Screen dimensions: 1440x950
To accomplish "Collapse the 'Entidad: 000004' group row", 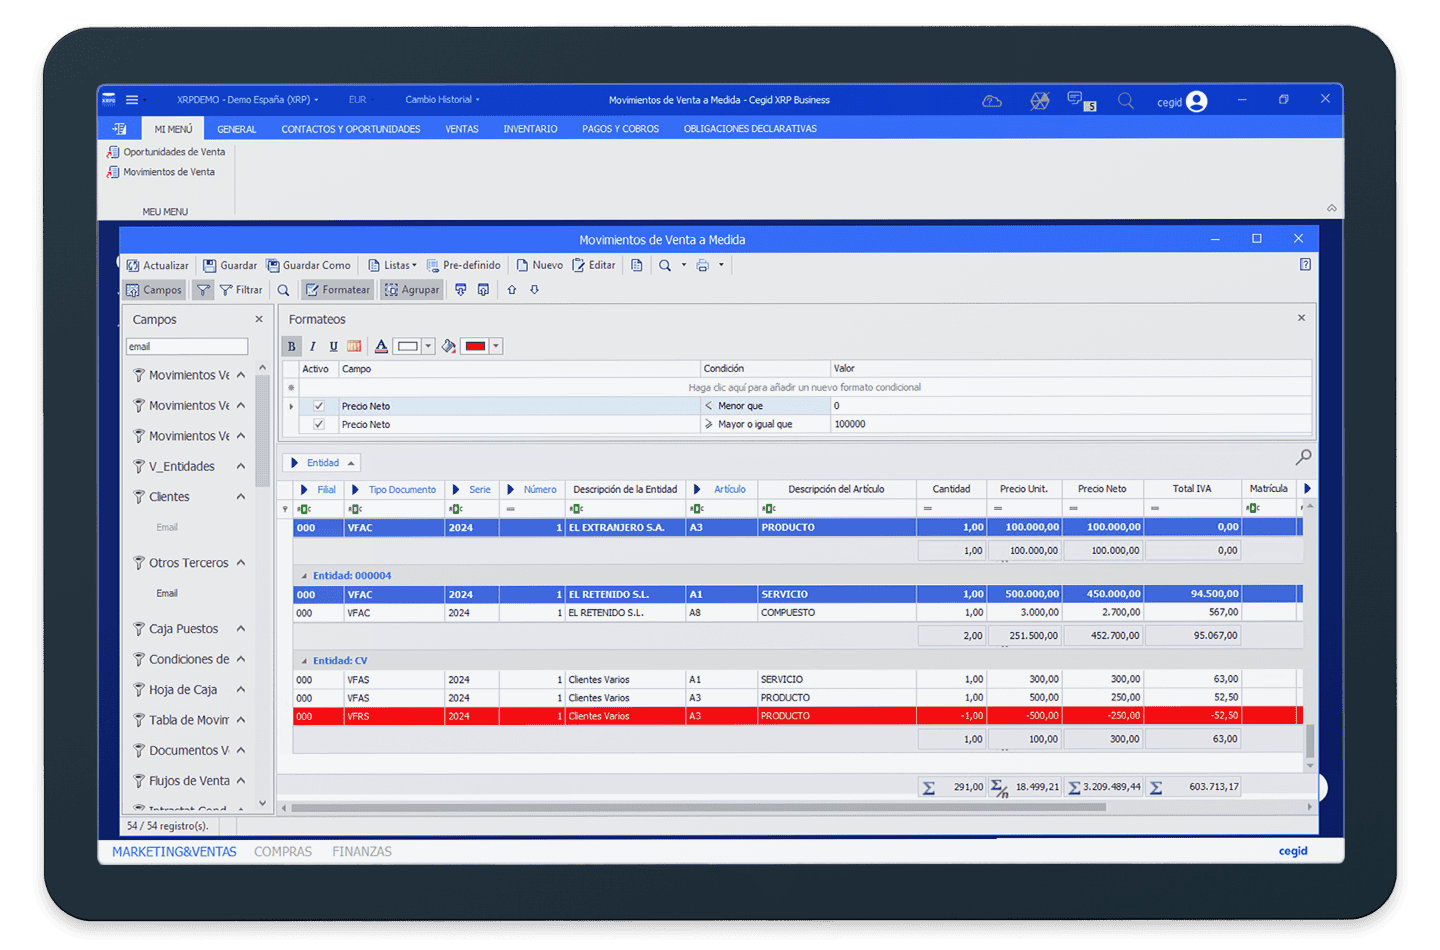I will 305,577.
